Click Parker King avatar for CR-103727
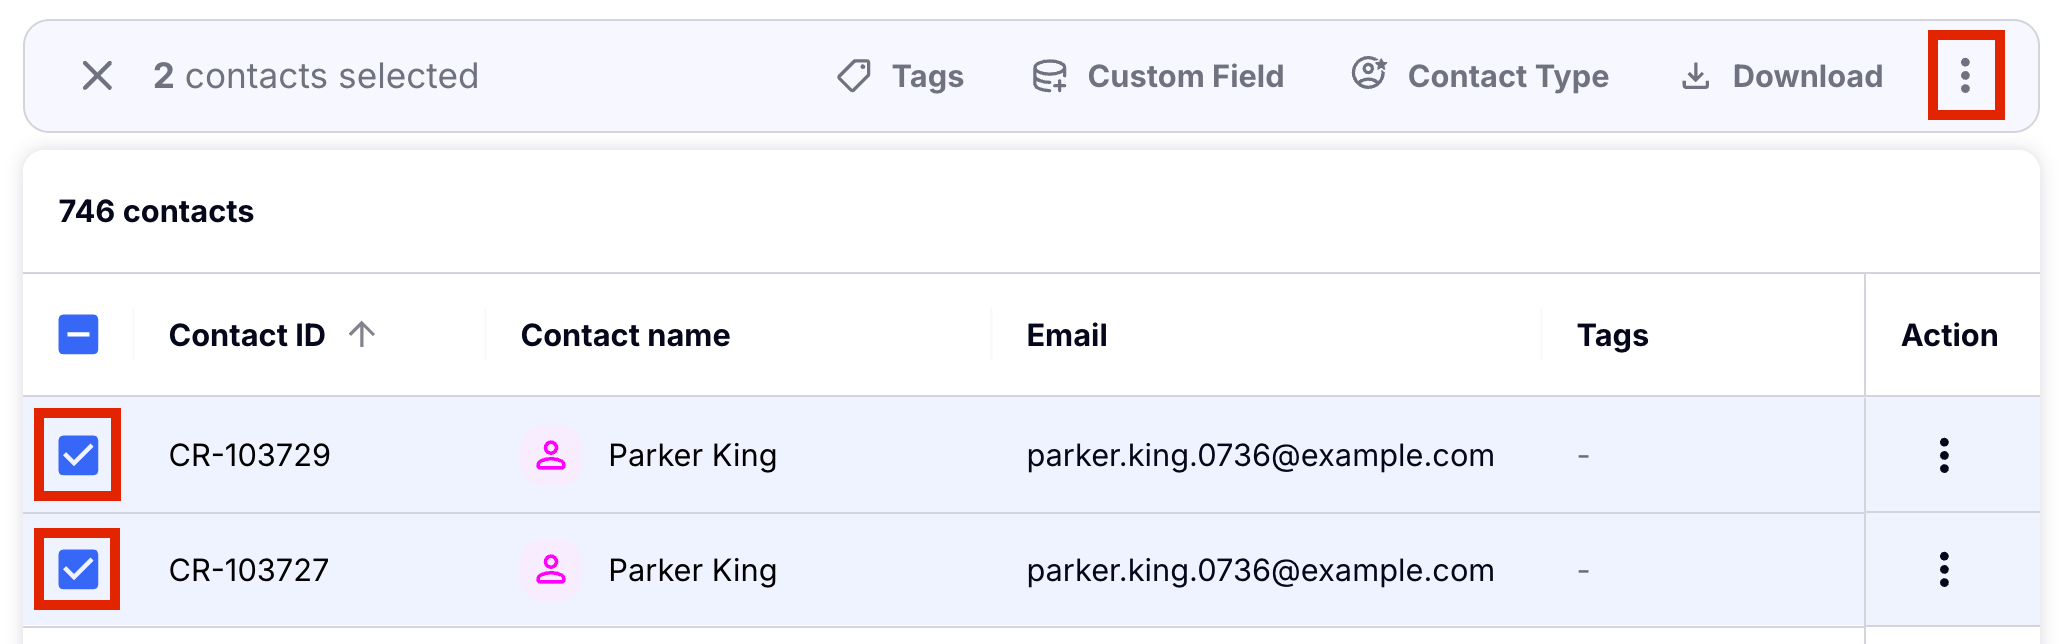Image resolution: width=2066 pixels, height=644 pixels. pyautogui.click(x=551, y=570)
